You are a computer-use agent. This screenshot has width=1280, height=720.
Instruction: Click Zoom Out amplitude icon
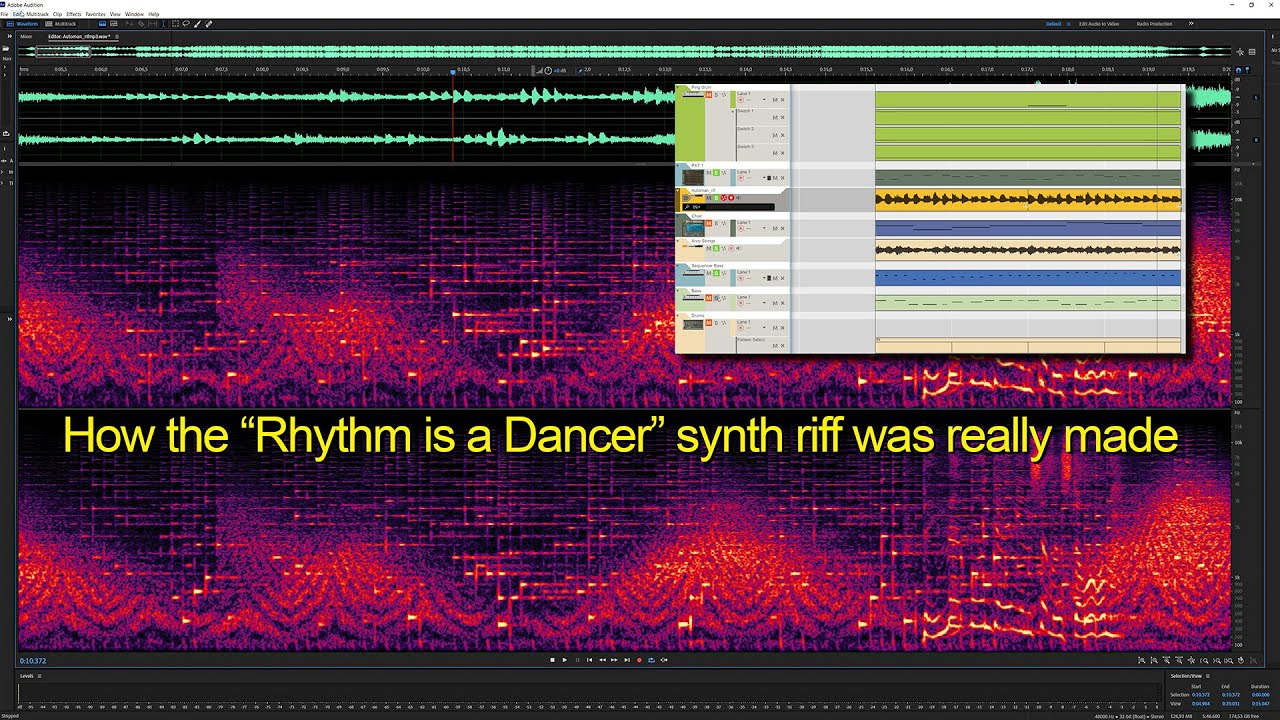click(1154, 660)
